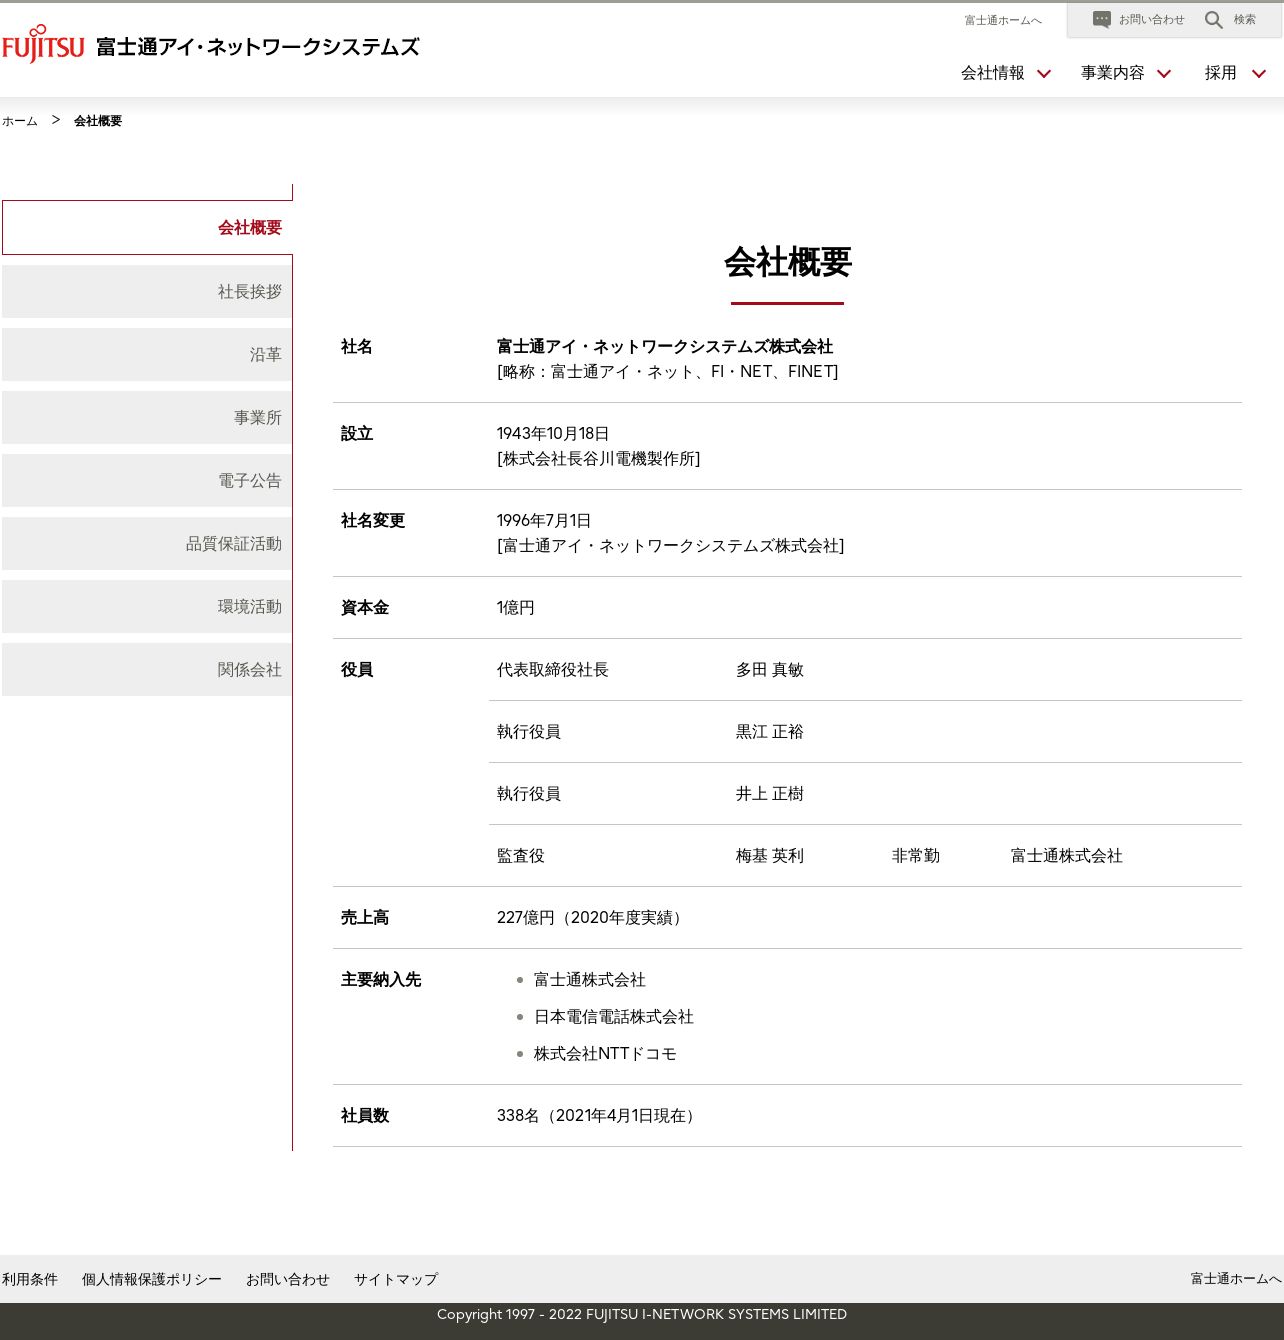Click the 検索 label in the header
The image size is (1284, 1340).
pos(1245,20)
